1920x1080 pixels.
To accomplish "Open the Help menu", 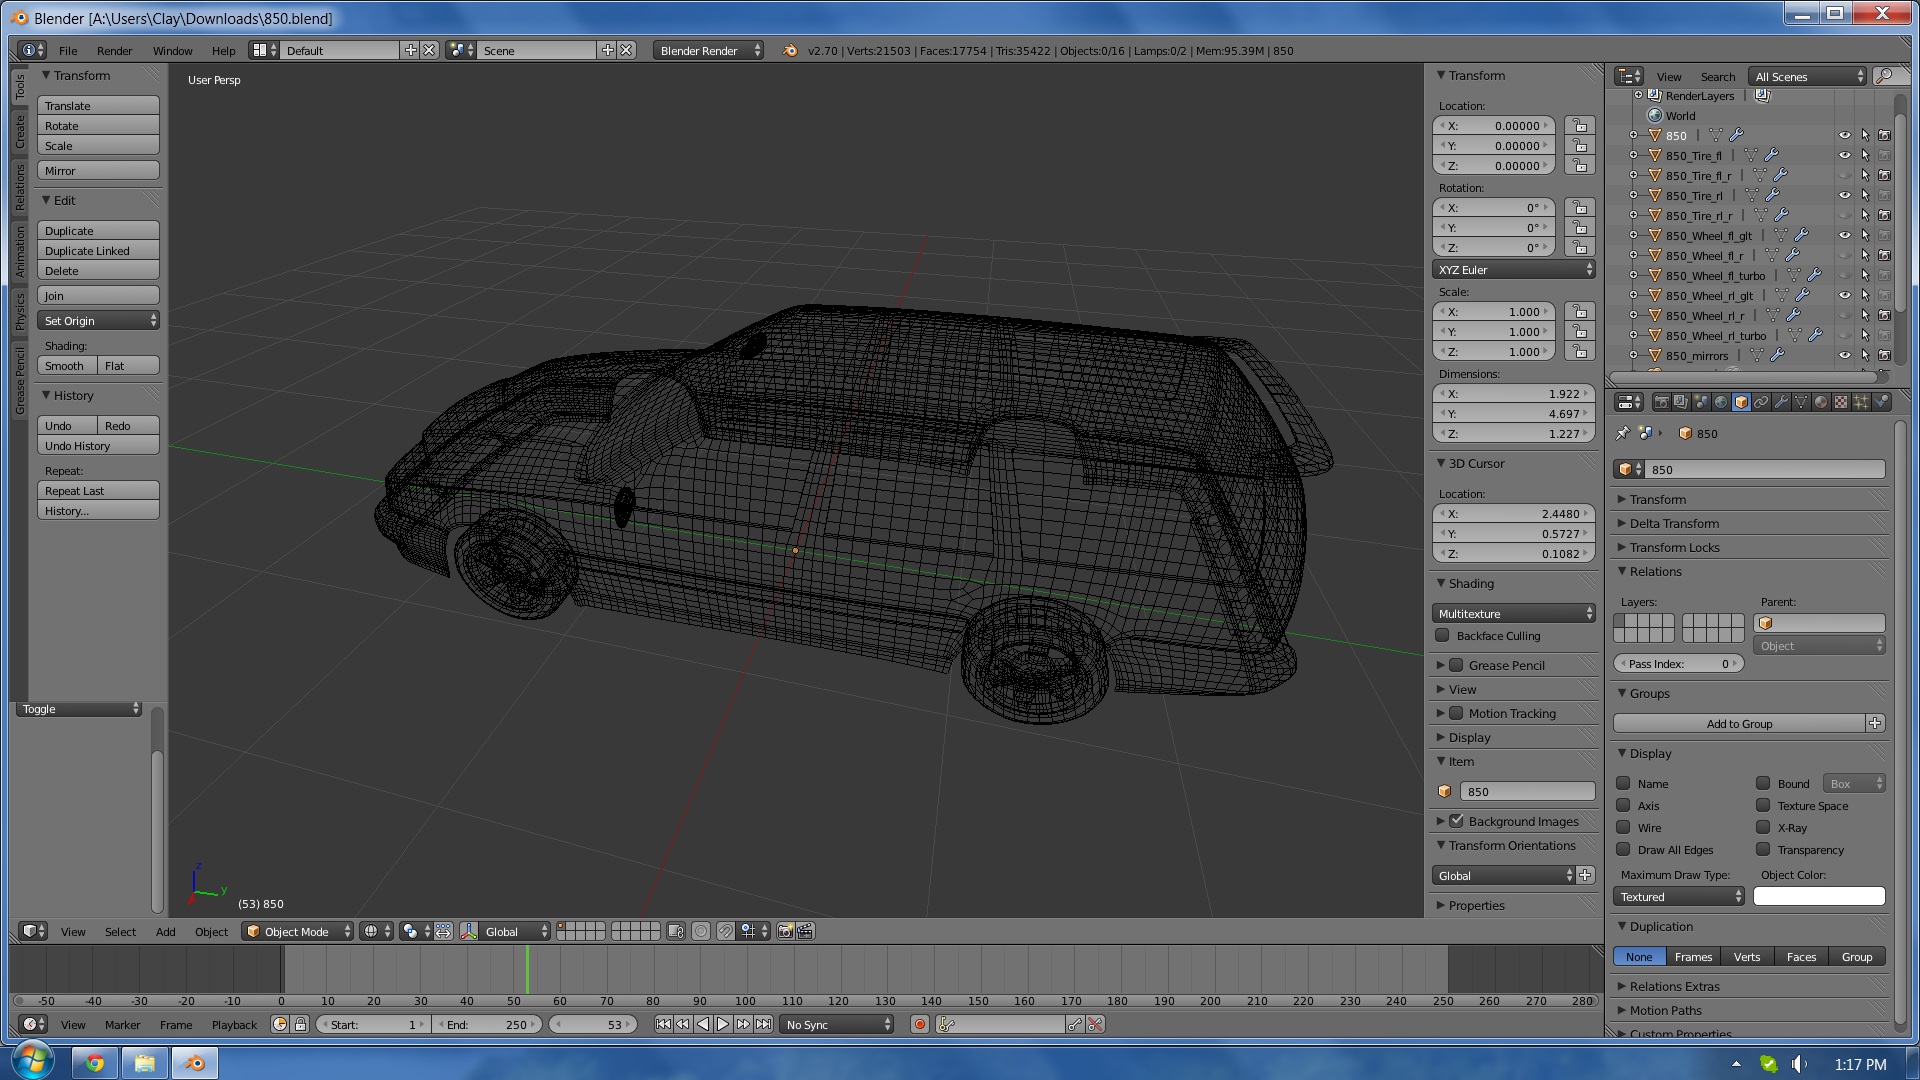I will coord(223,50).
